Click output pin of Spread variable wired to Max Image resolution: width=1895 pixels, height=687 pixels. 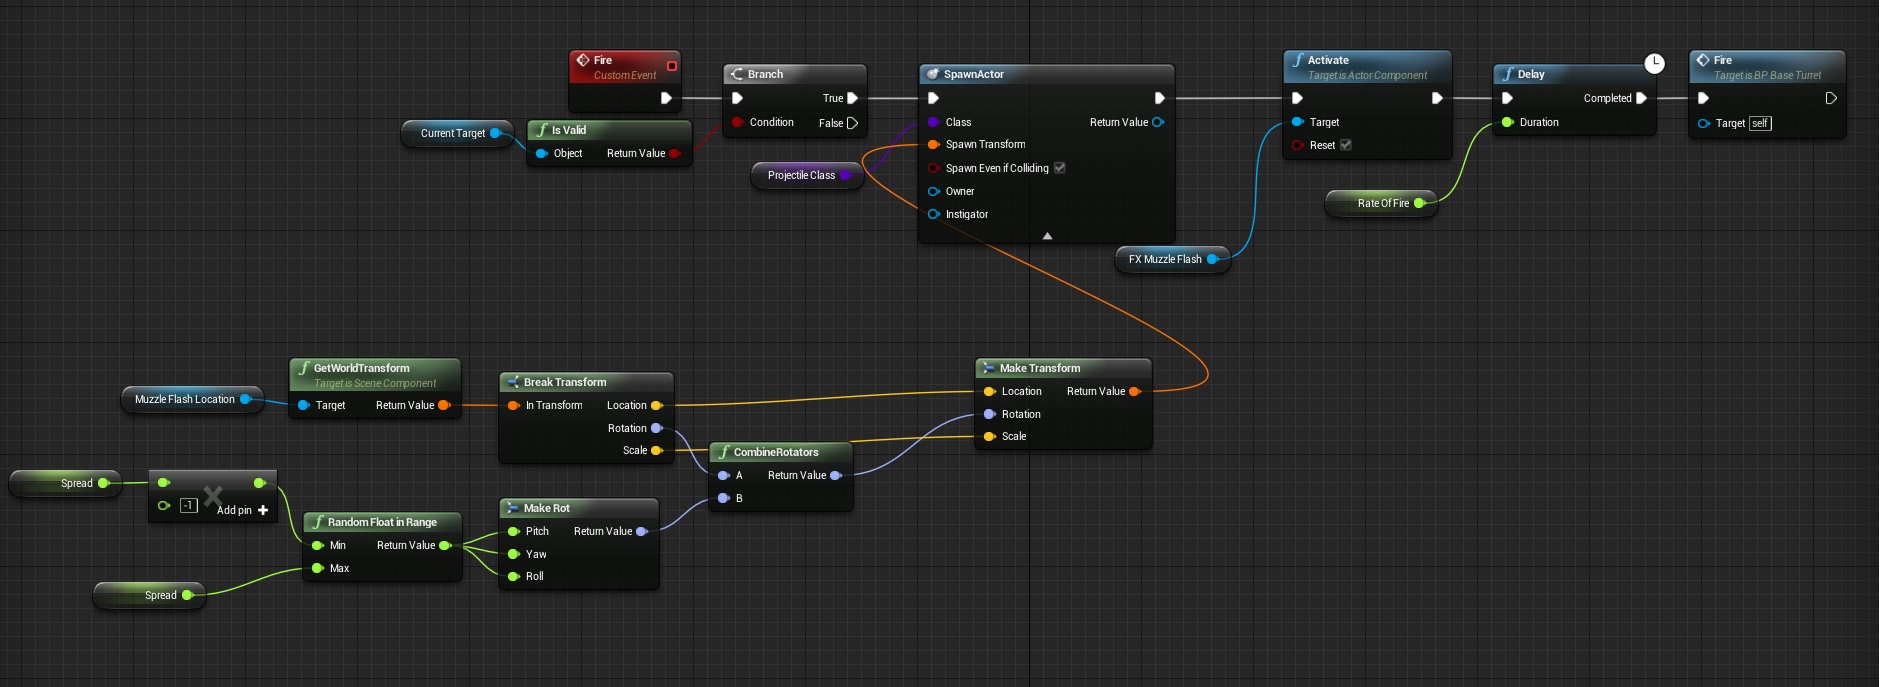[x=187, y=595]
